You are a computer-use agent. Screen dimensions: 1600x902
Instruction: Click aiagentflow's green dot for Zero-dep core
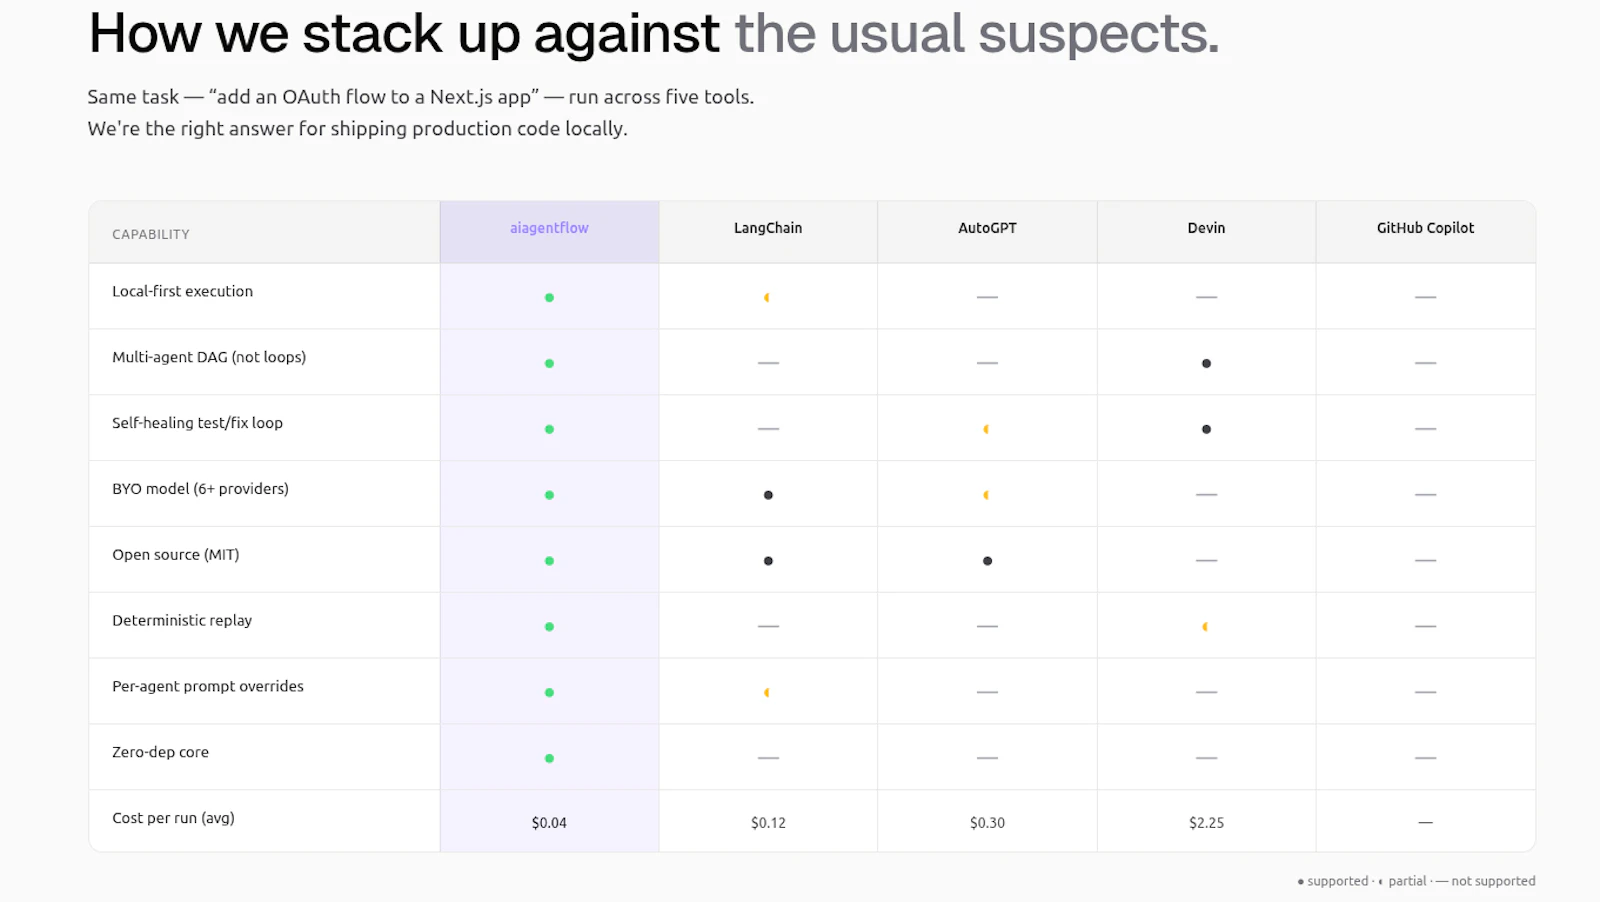point(549,758)
